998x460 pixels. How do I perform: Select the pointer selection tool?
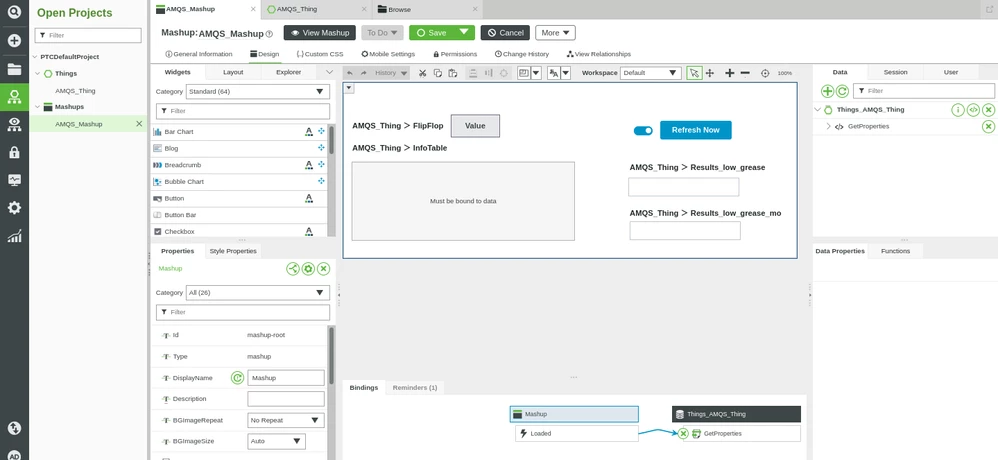coord(694,73)
